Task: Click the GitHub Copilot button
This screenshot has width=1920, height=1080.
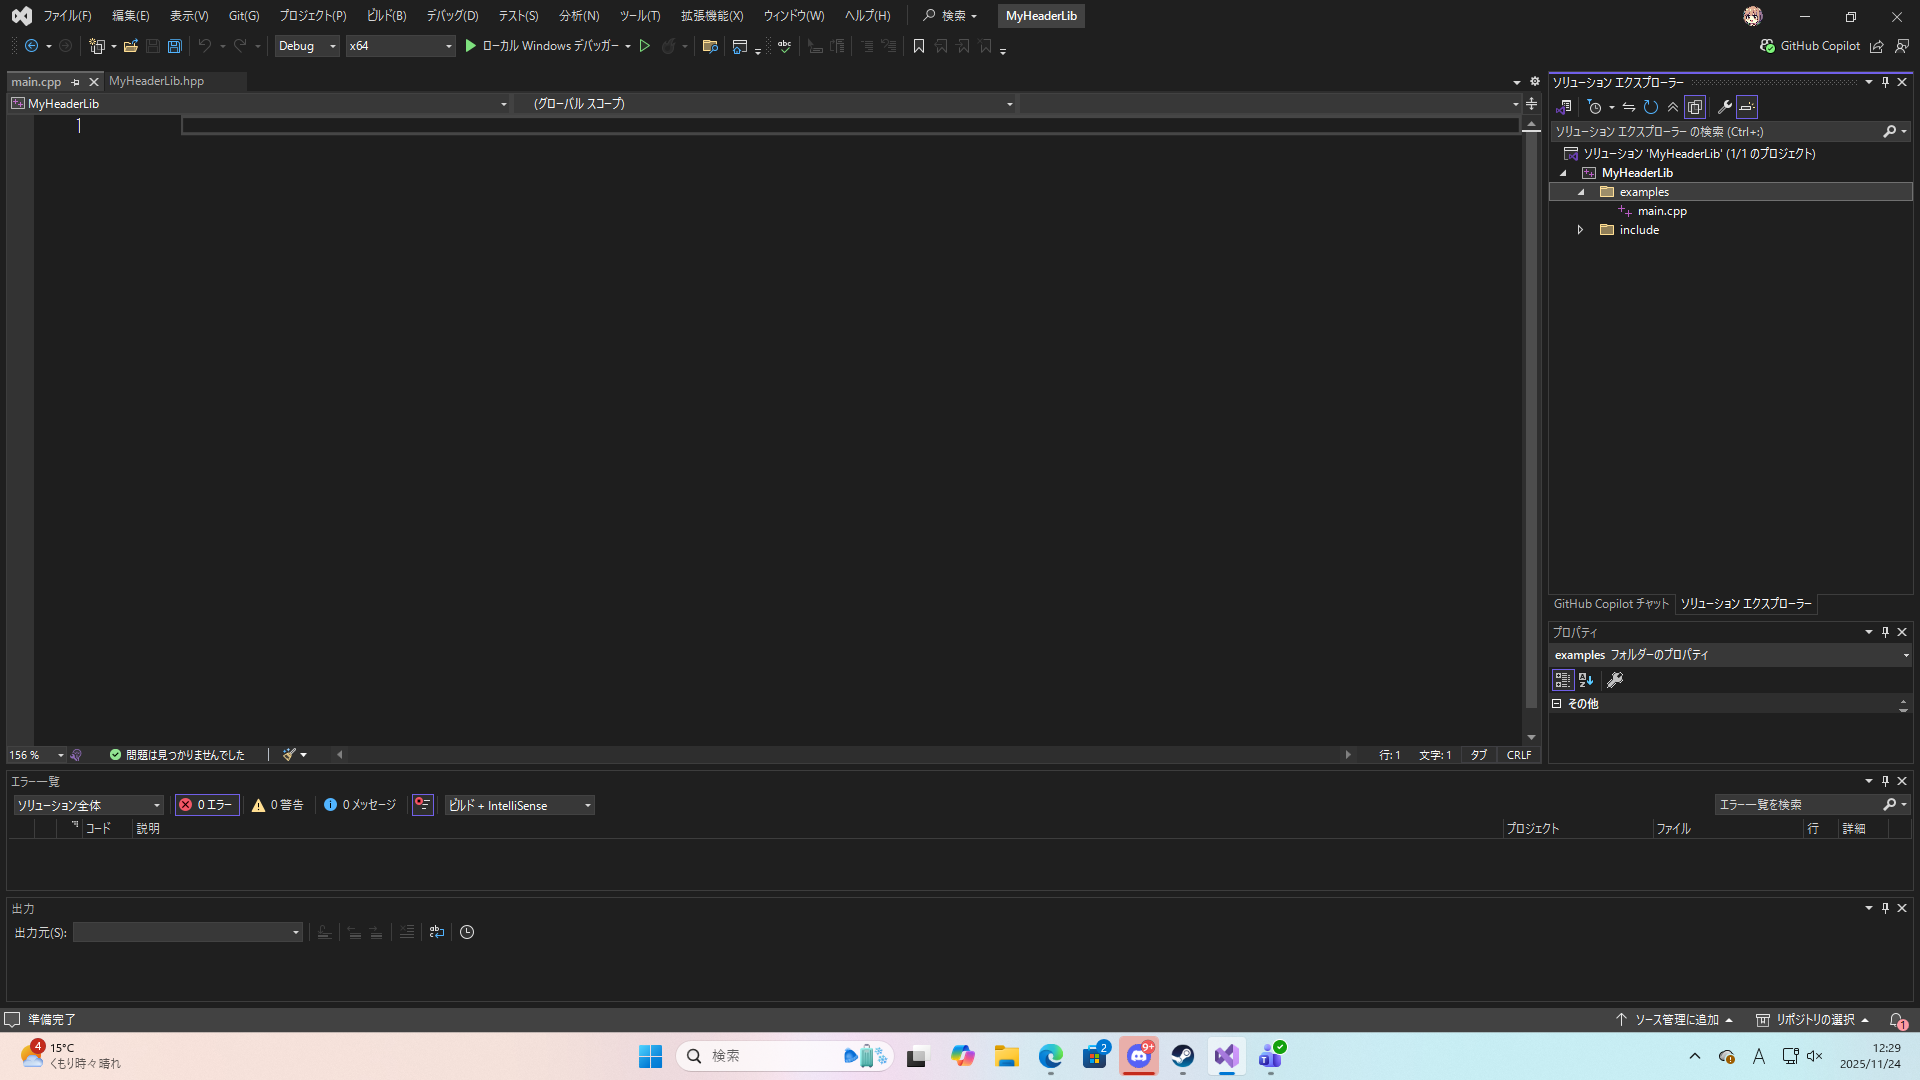Action: (x=1810, y=46)
